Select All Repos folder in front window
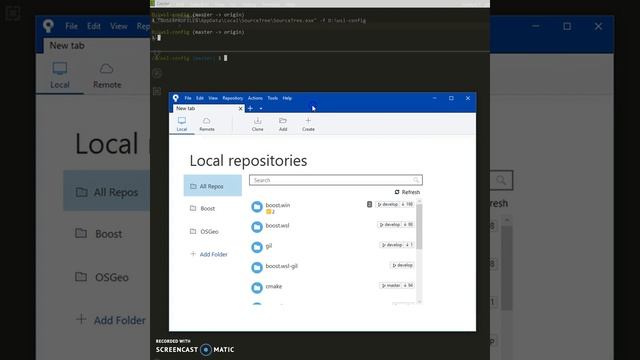This screenshot has width=640, height=360. click(213, 186)
